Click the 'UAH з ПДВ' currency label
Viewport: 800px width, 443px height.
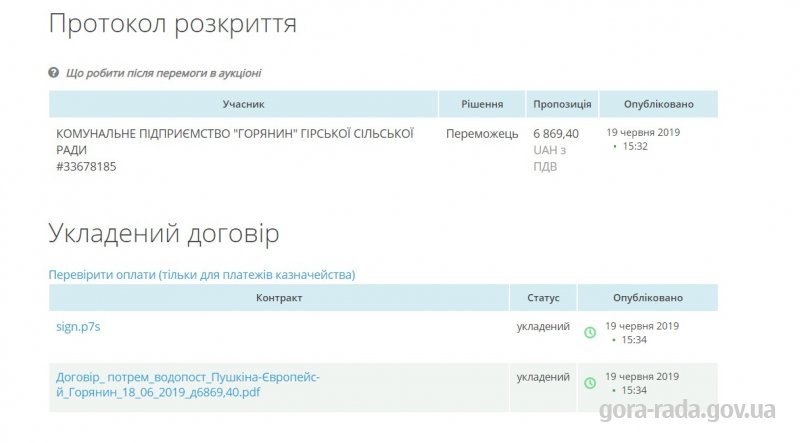[549, 158]
